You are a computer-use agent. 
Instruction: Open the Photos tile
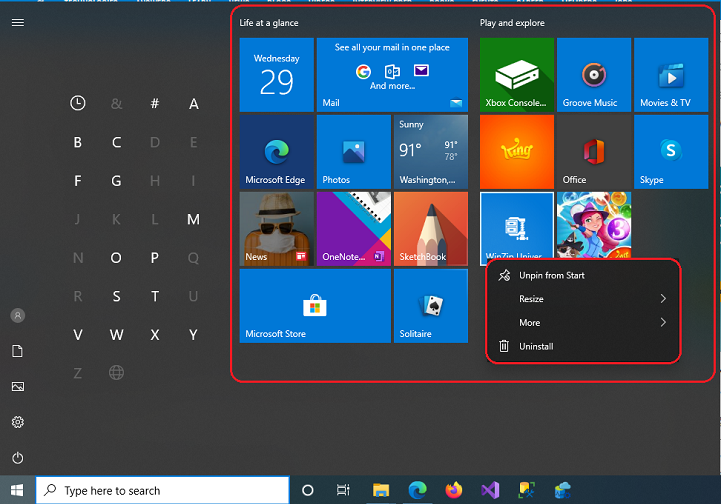(x=354, y=152)
